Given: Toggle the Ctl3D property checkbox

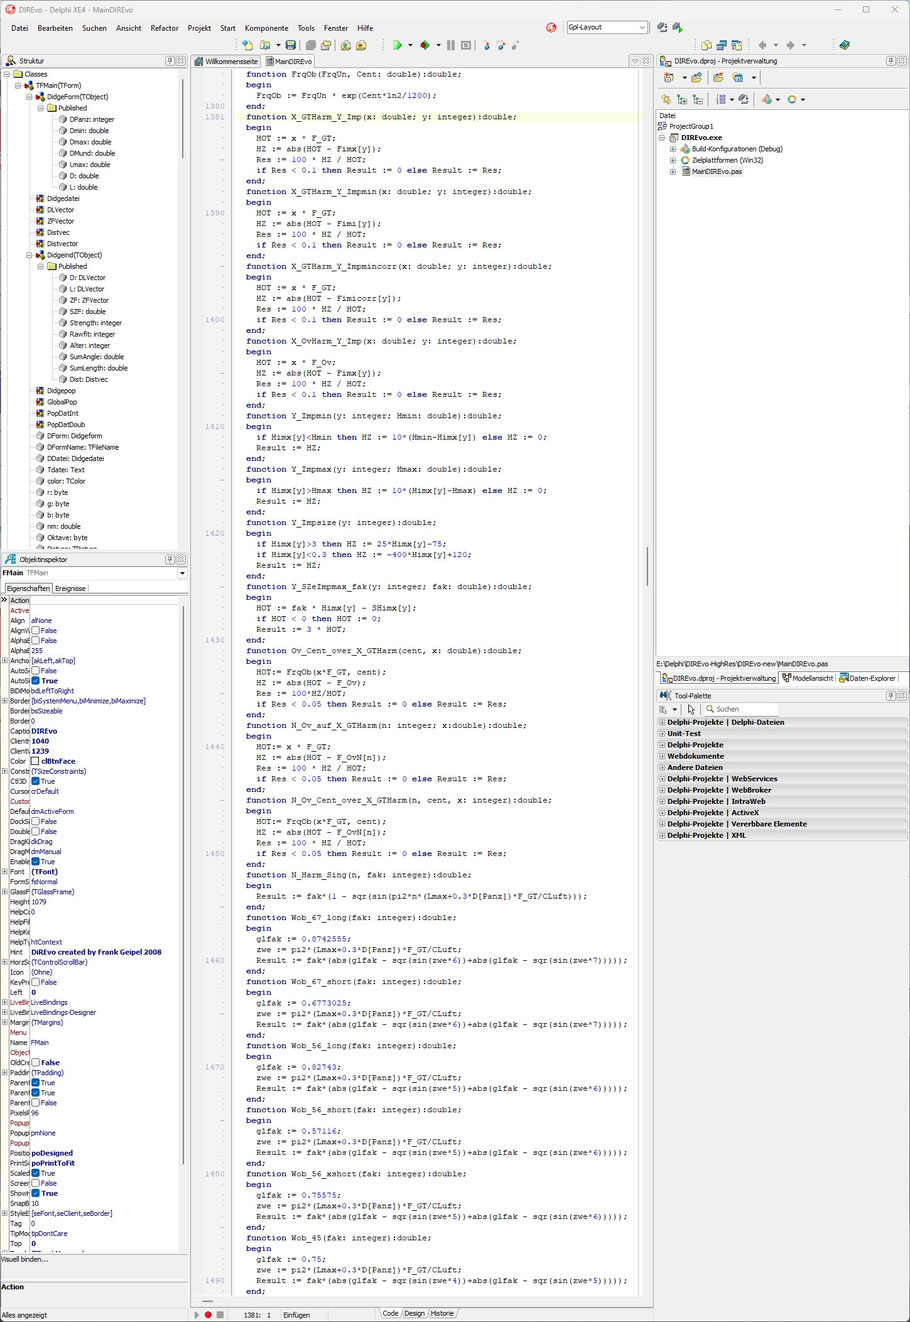Looking at the screenshot, I should pos(36,781).
